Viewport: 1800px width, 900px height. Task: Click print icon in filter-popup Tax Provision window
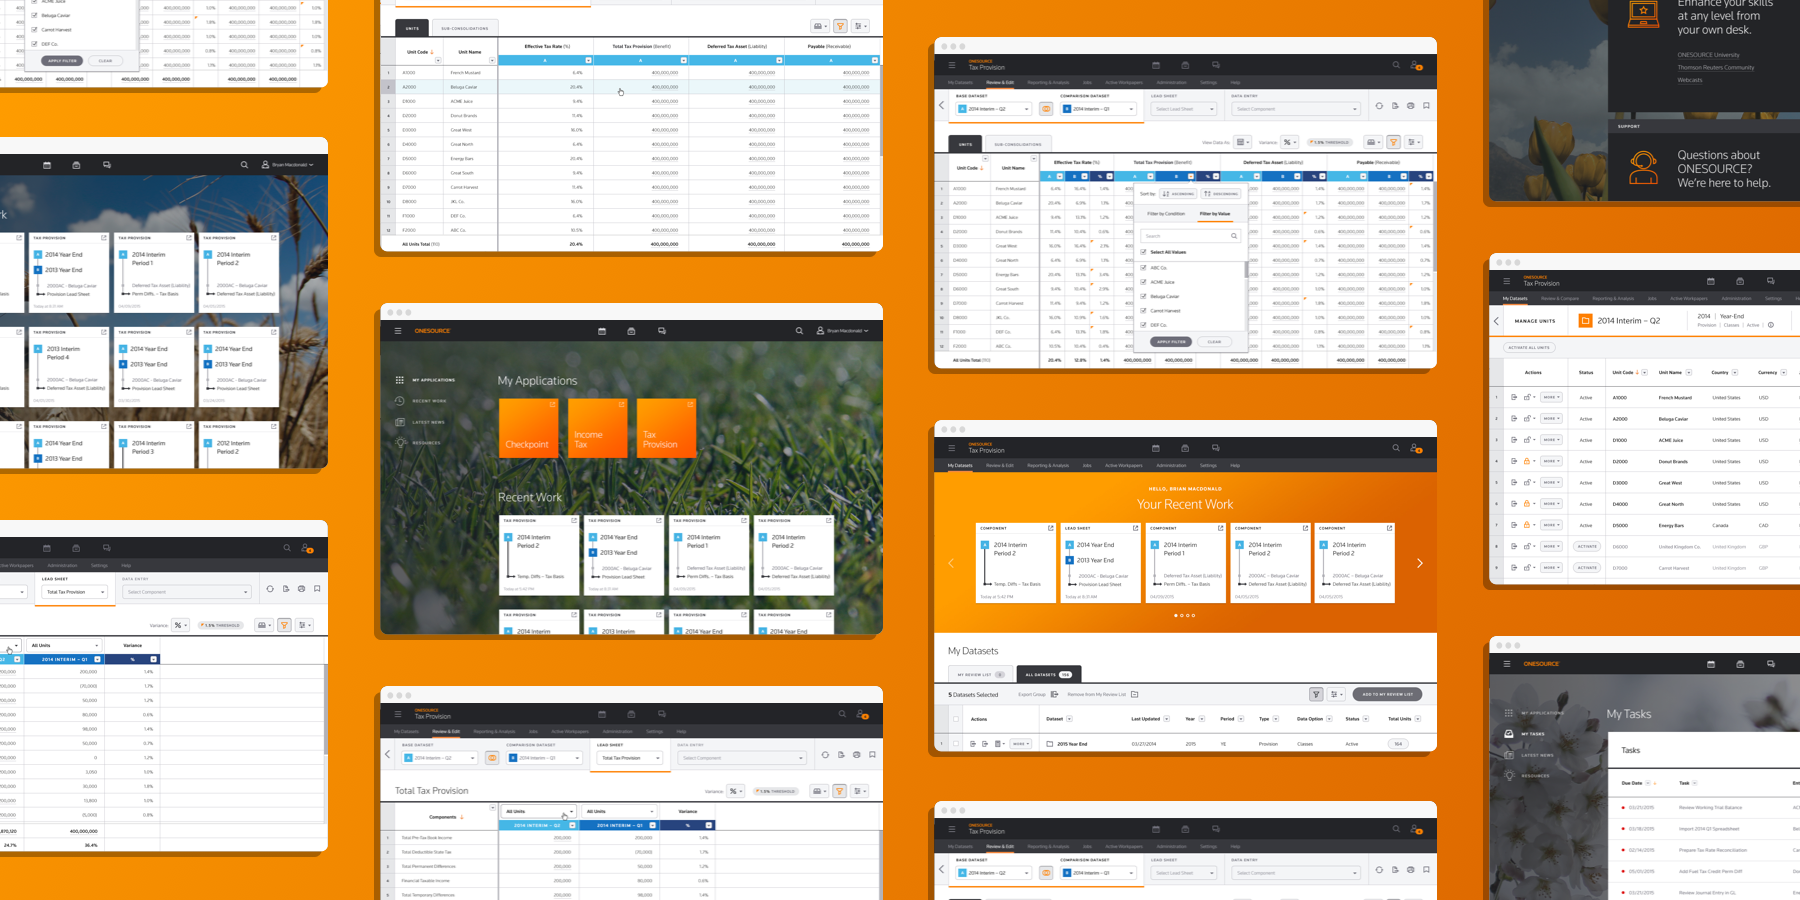coord(1411,106)
